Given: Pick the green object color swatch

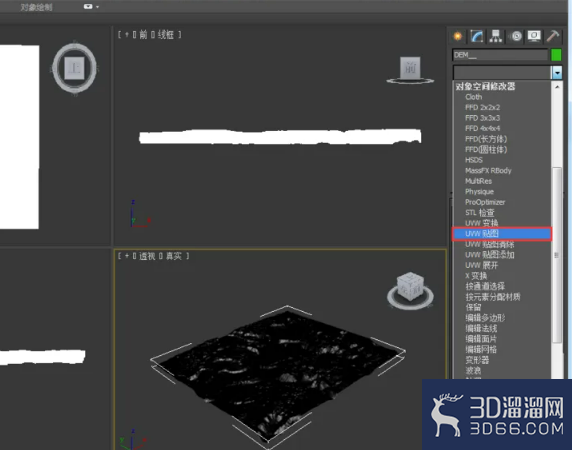Looking at the screenshot, I should 556,55.
